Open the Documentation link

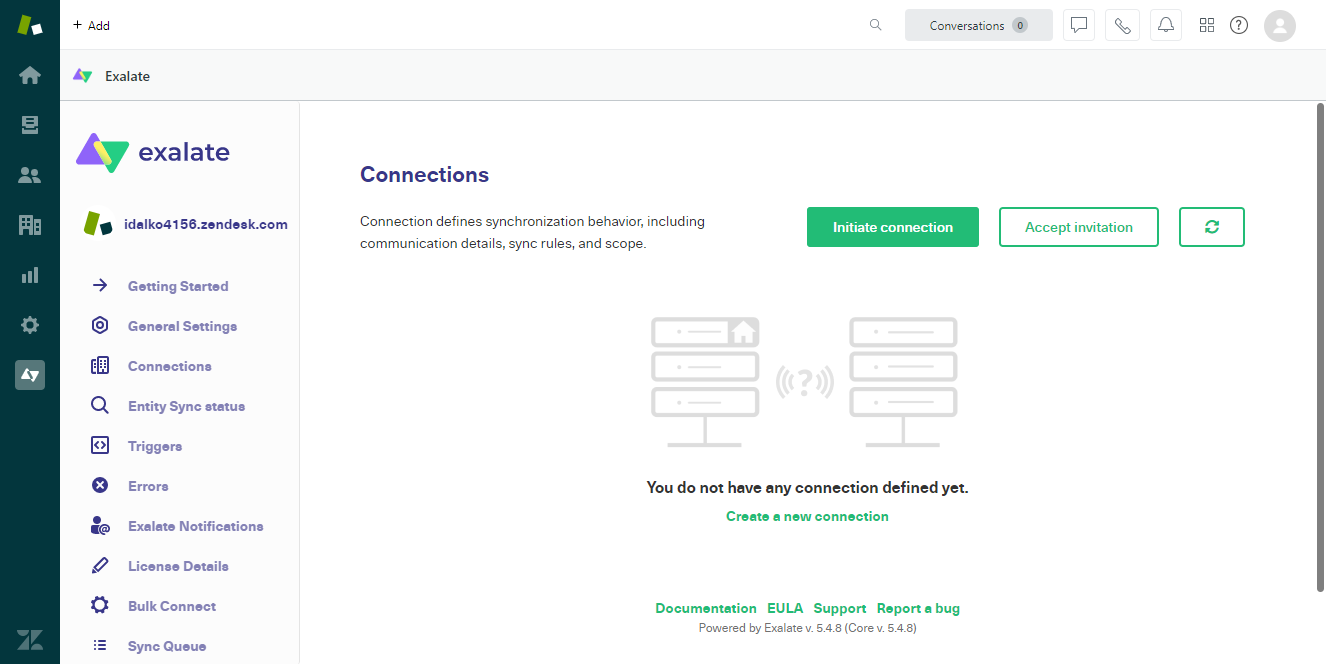tap(706, 608)
